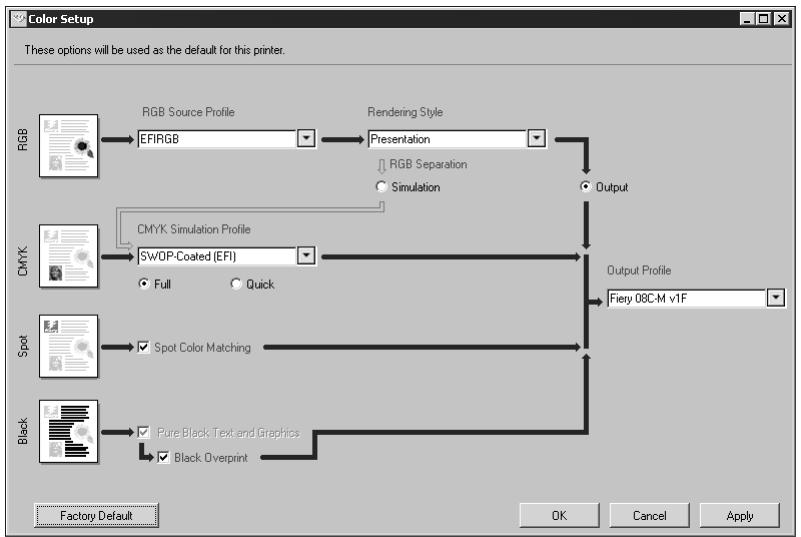801x537 pixels.
Task: Maximize the Color Setup window
Action: coord(763,19)
